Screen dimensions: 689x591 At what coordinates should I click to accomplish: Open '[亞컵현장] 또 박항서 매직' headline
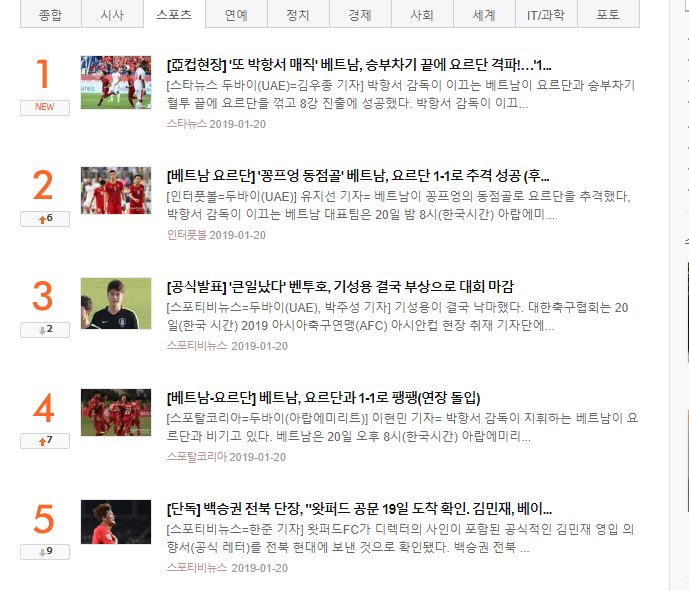[x=359, y=65]
